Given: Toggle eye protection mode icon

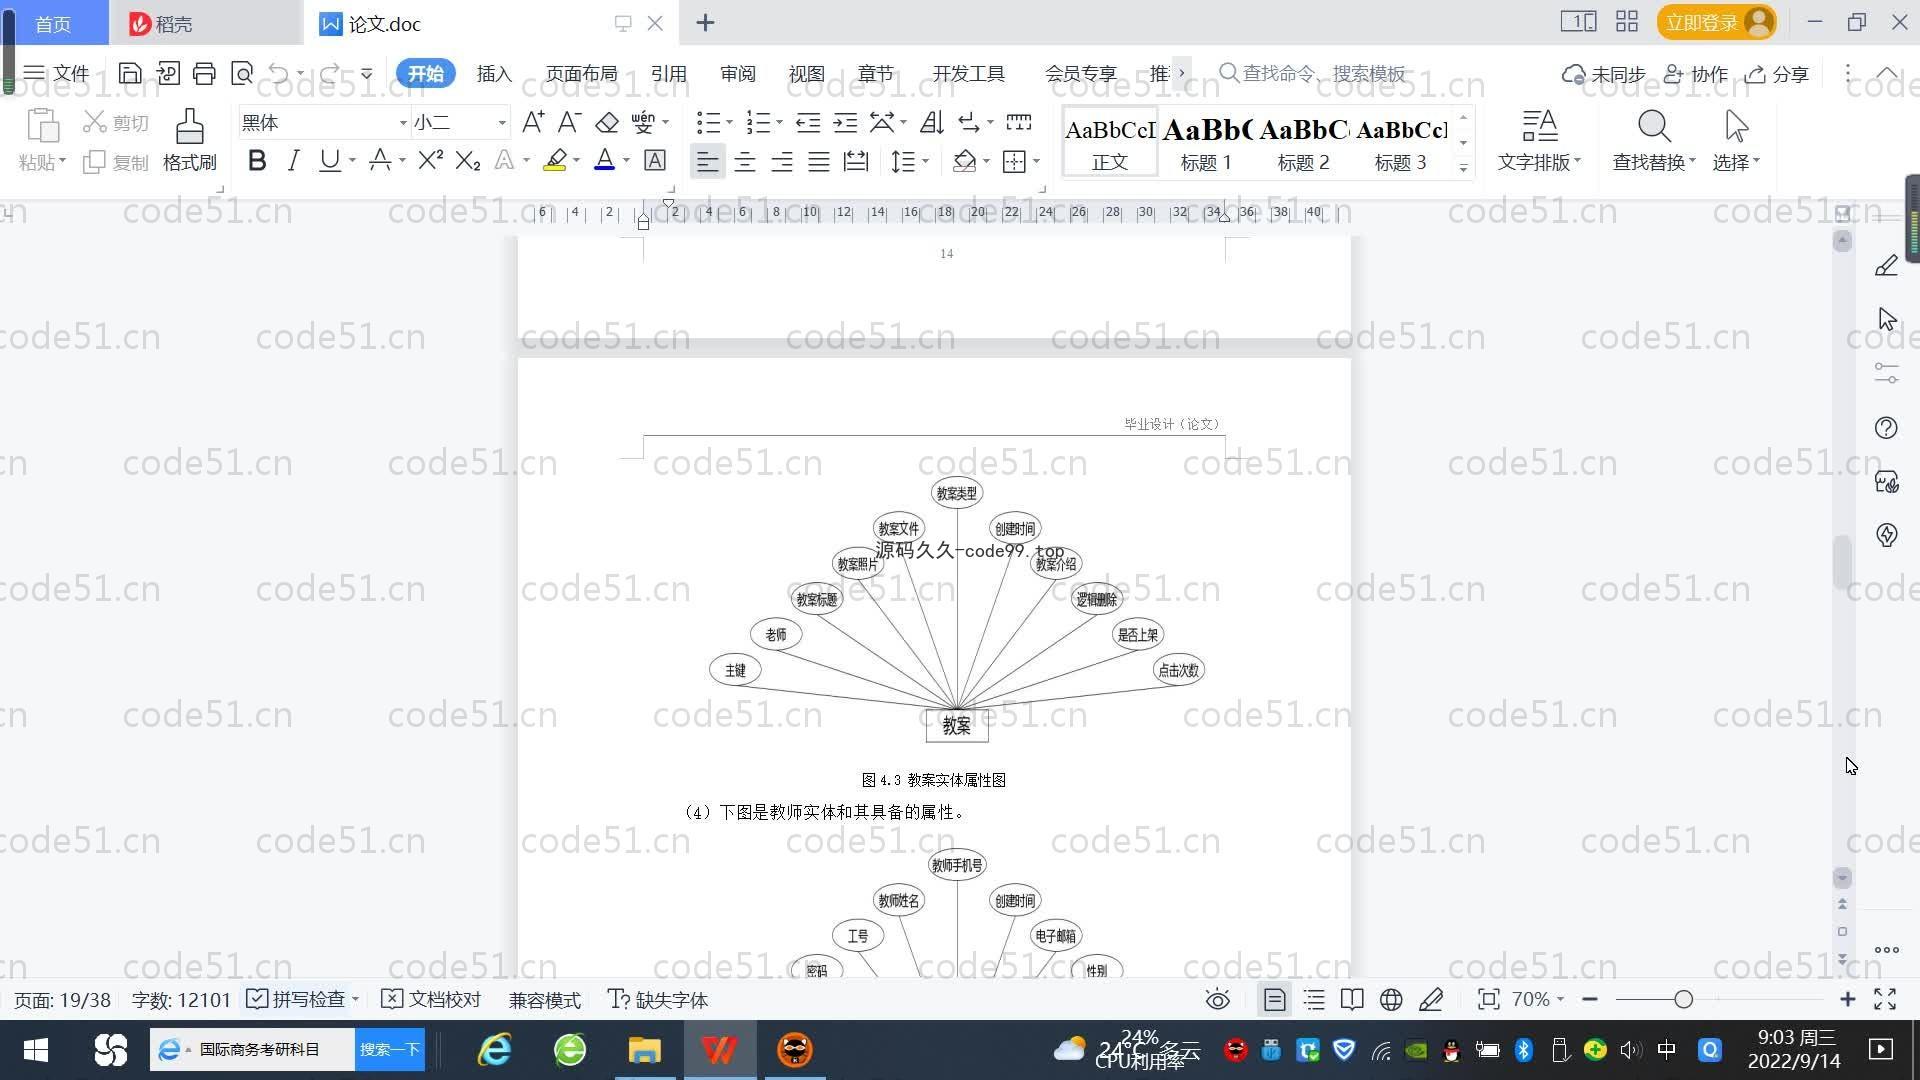Looking at the screenshot, I should coord(1217,999).
